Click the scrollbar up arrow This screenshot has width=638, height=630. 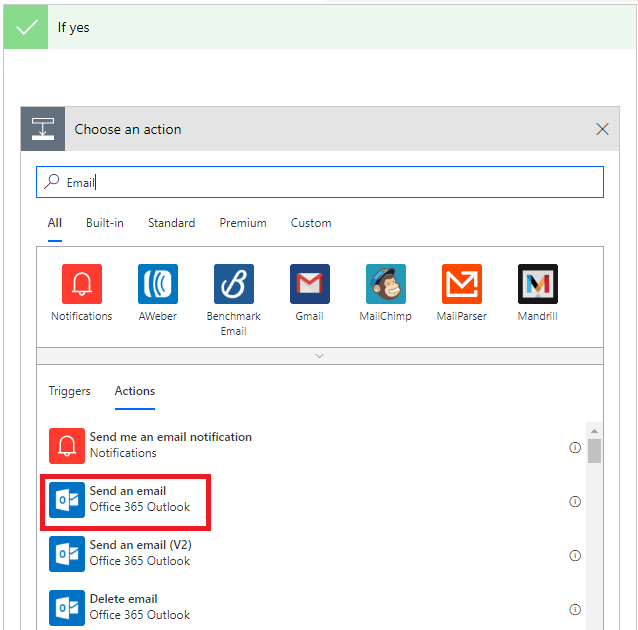point(594,431)
